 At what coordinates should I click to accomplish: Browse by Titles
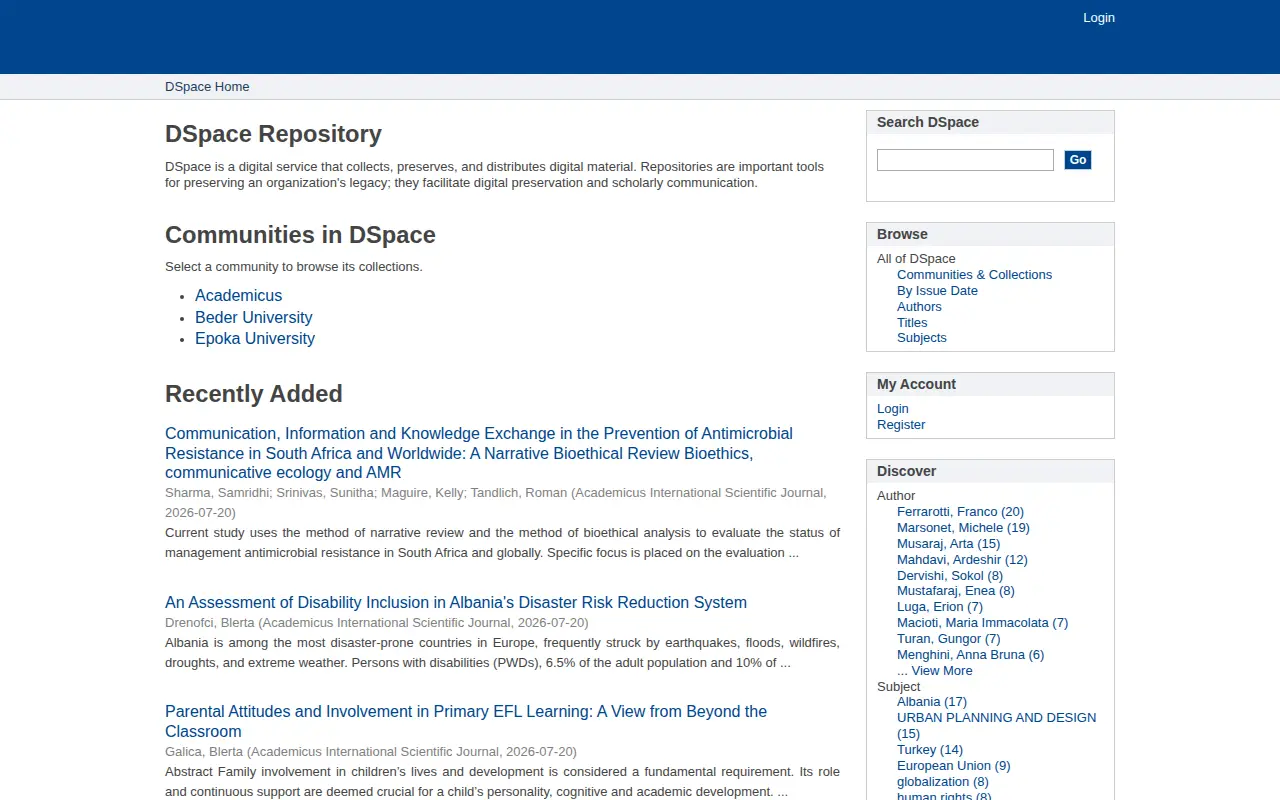[x=912, y=323]
